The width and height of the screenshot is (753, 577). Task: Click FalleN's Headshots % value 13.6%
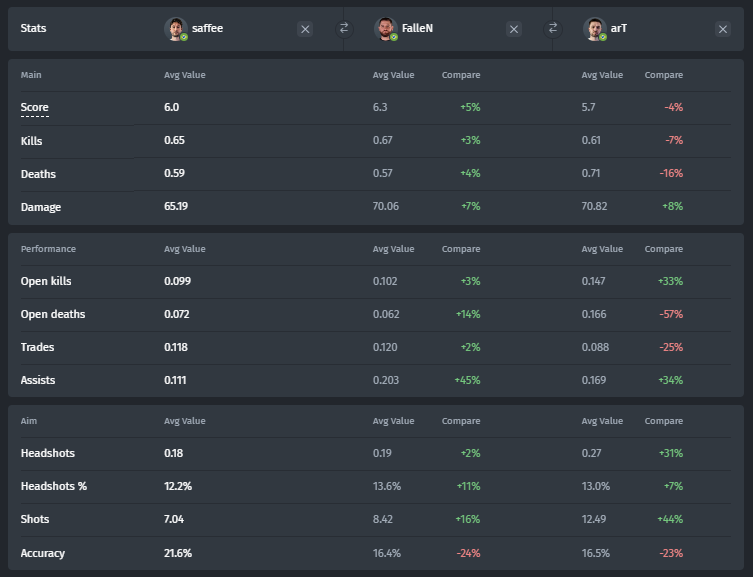pos(387,486)
